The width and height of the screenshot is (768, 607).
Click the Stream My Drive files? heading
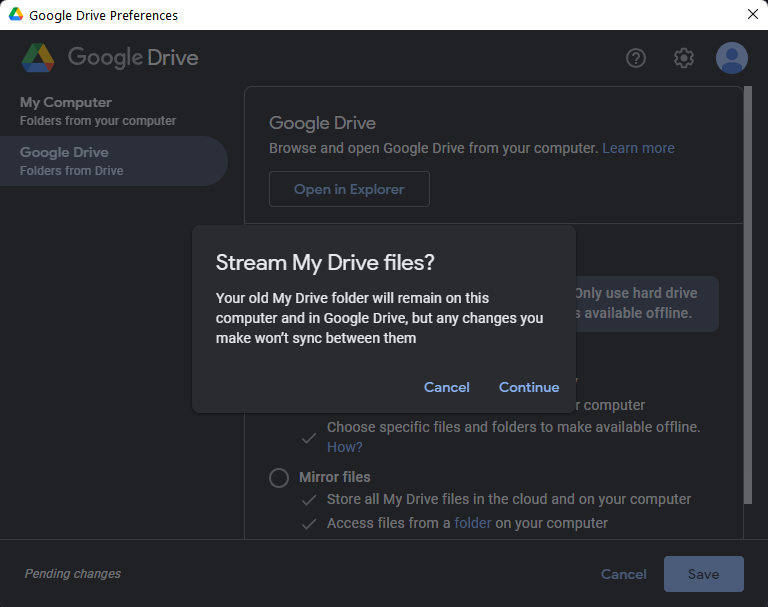(325, 263)
